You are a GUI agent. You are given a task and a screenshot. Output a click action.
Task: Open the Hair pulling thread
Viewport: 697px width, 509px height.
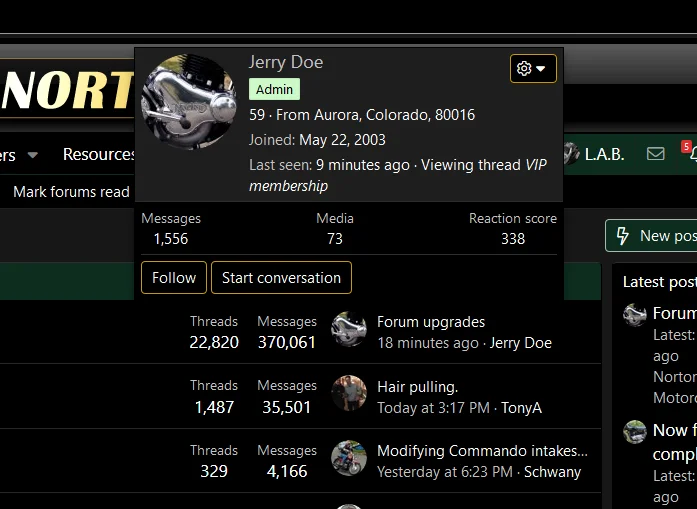[x=417, y=386]
